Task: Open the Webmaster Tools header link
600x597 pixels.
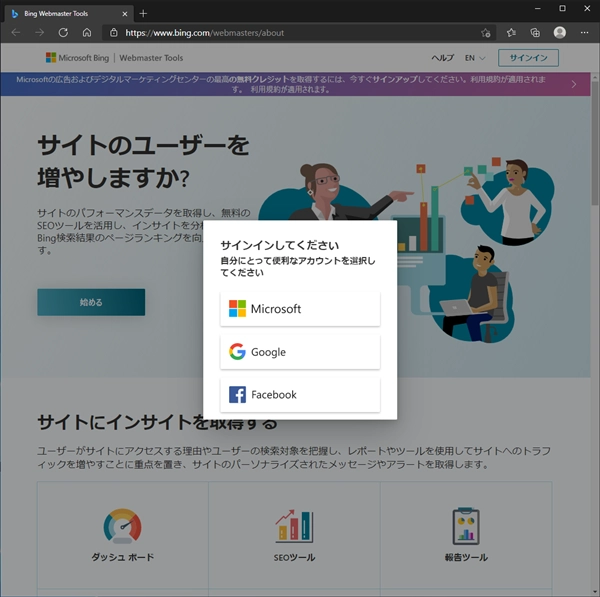Action: [x=151, y=58]
